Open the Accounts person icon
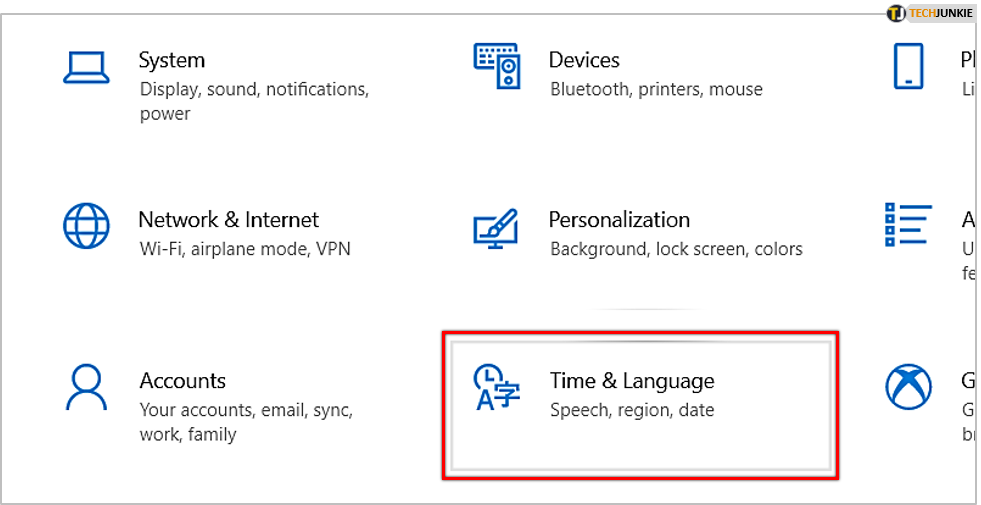This screenshot has height=505, width=981. tap(86, 387)
